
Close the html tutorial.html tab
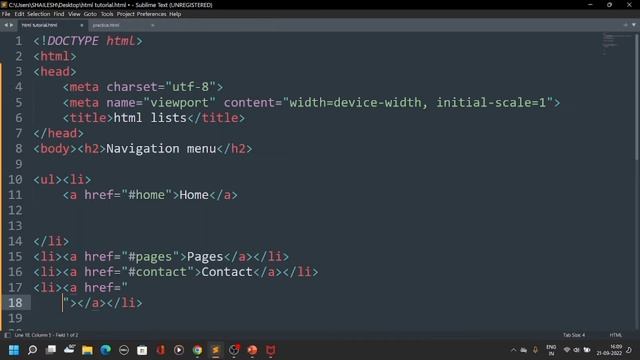82,25
